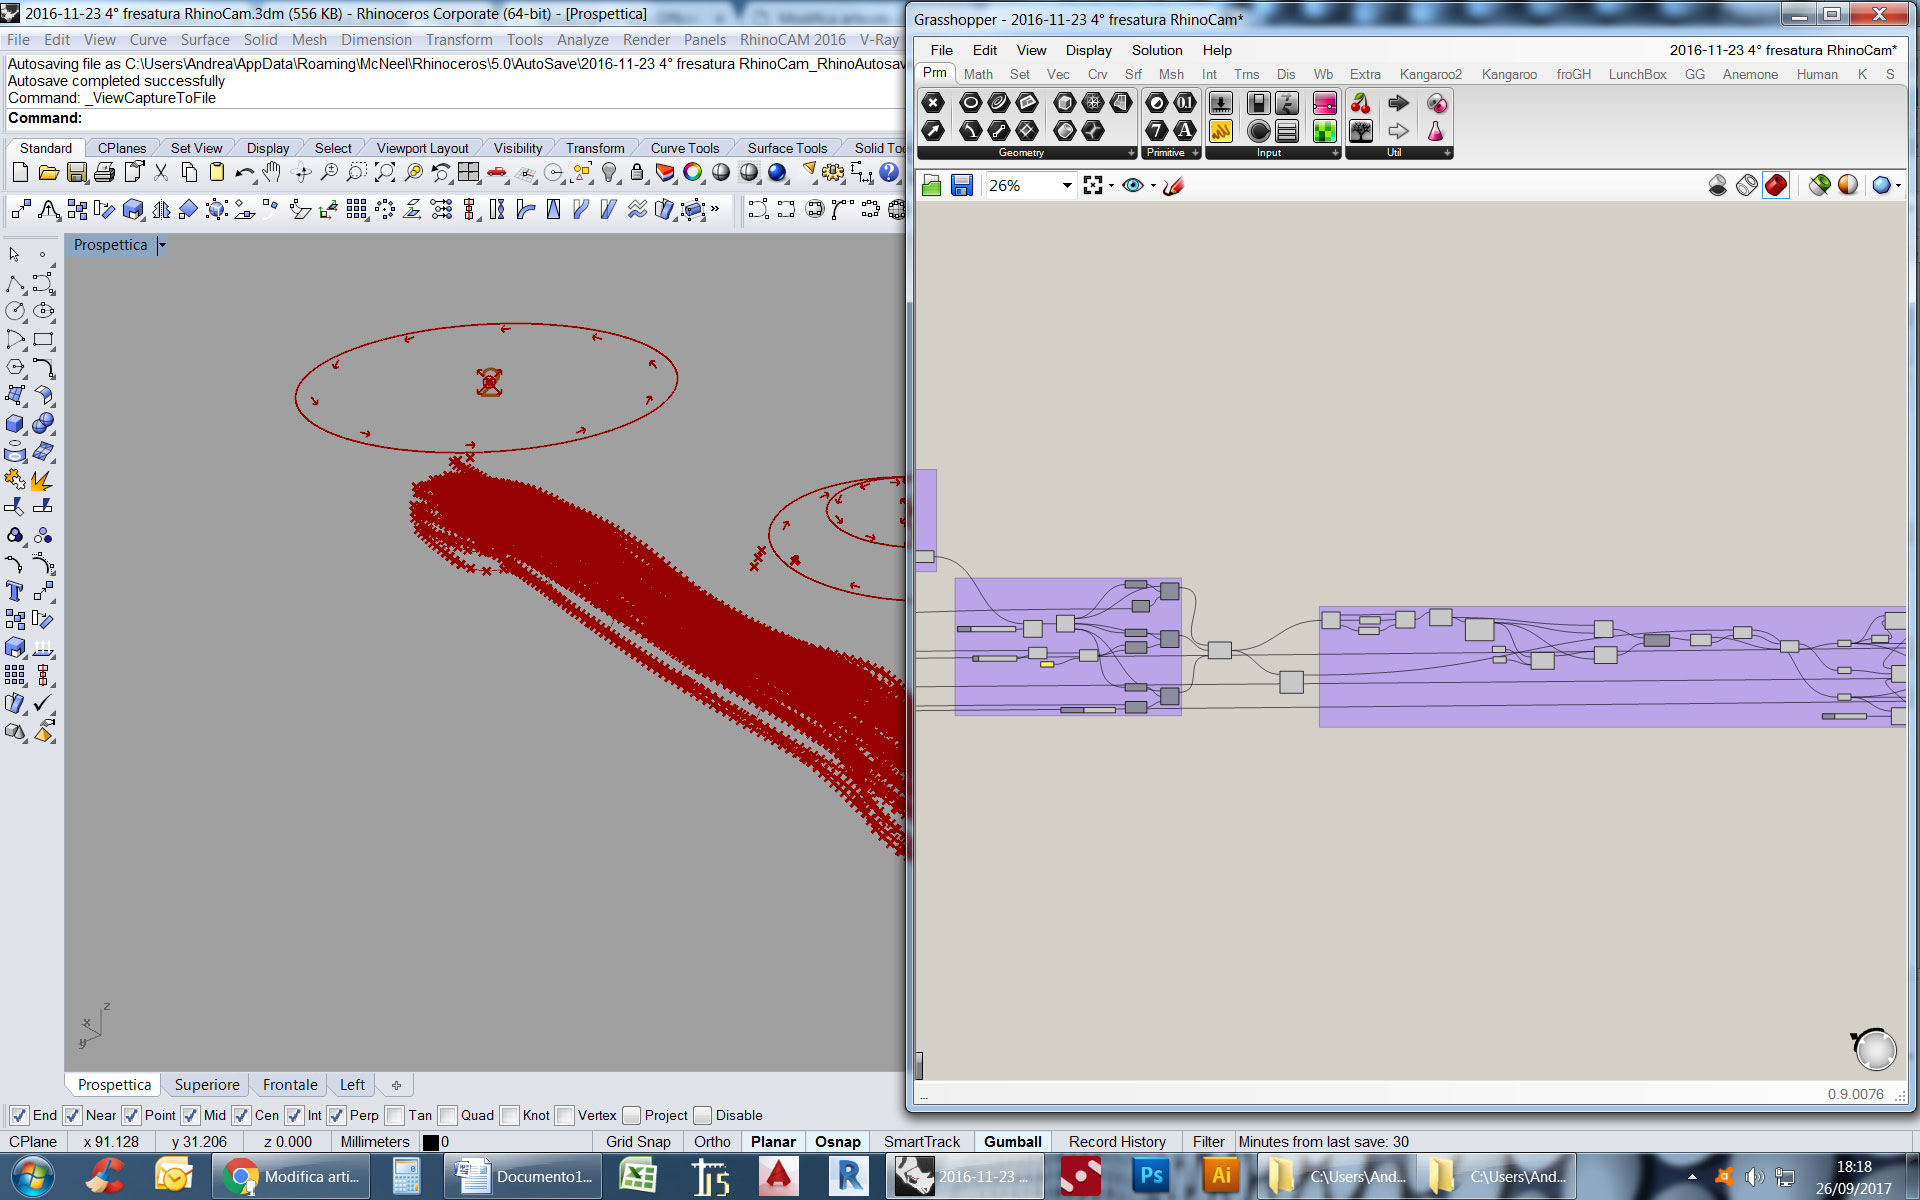Open preview mesh quality dropdown in Grasshopper
The image size is (1920, 1200).
[x=1898, y=185]
